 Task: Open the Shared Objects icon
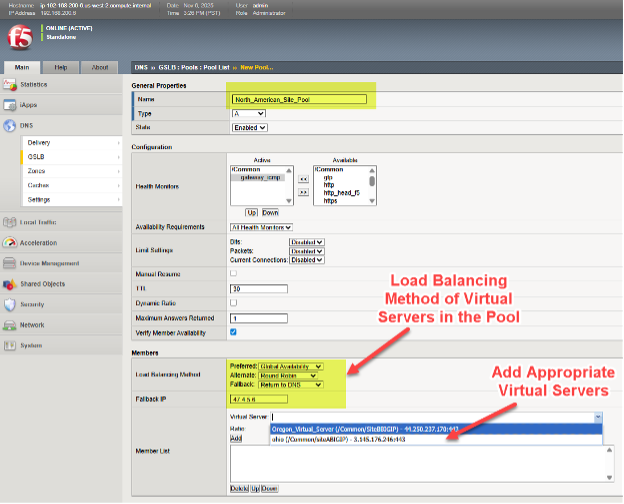tap(10, 283)
